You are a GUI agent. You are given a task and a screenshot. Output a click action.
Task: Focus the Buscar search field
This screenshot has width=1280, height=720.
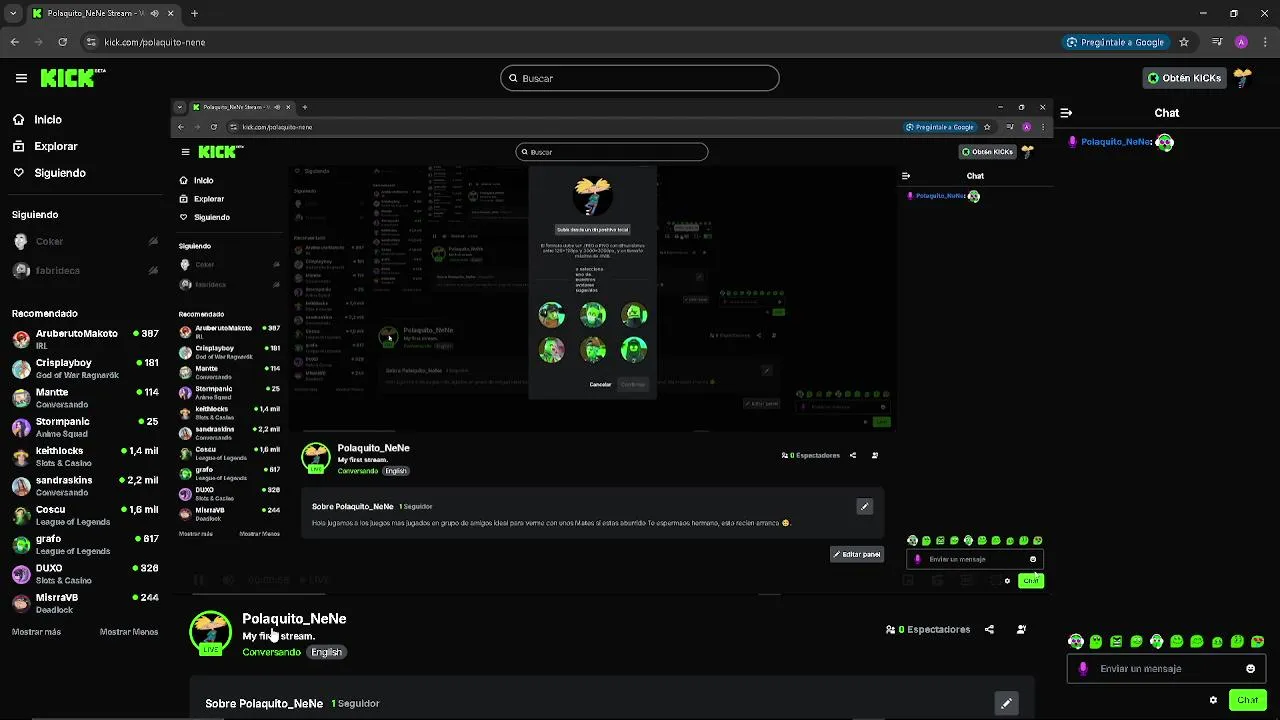(640, 78)
